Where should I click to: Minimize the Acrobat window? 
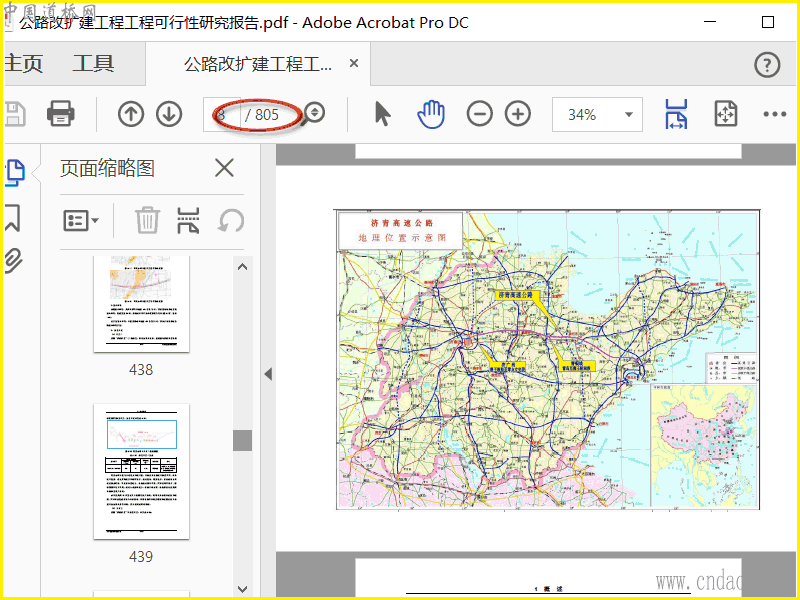[x=710, y=22]
